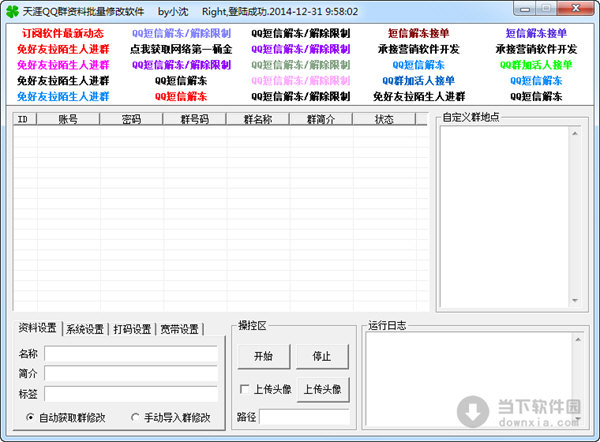The width and height of the screenshot is (600, 442).
Task: Click the 群号码 column header
Action: coord(195,119)
